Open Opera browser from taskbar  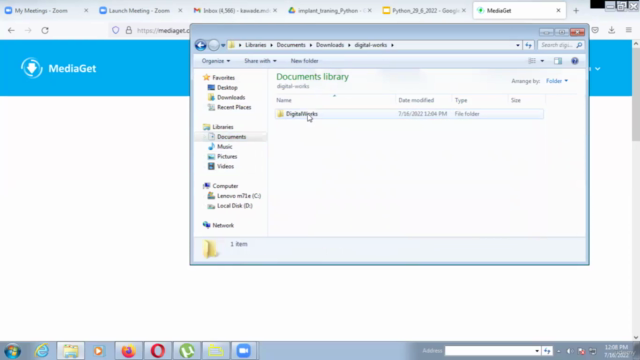coord(158,351)
